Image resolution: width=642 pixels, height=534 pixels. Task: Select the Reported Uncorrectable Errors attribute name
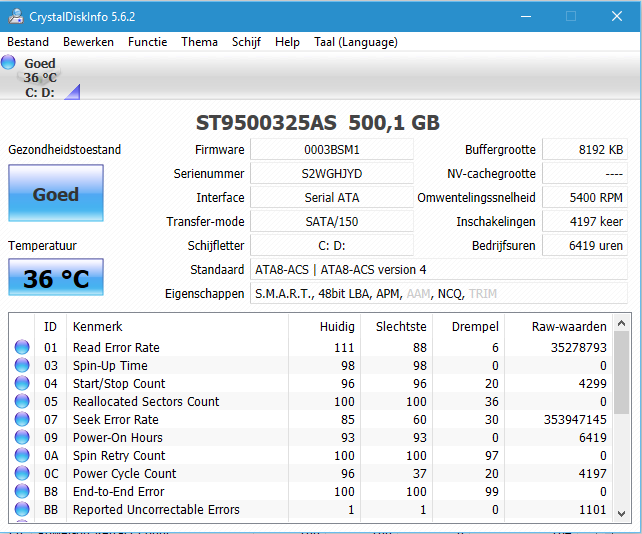pyautogui.click(x=156, y=509)
